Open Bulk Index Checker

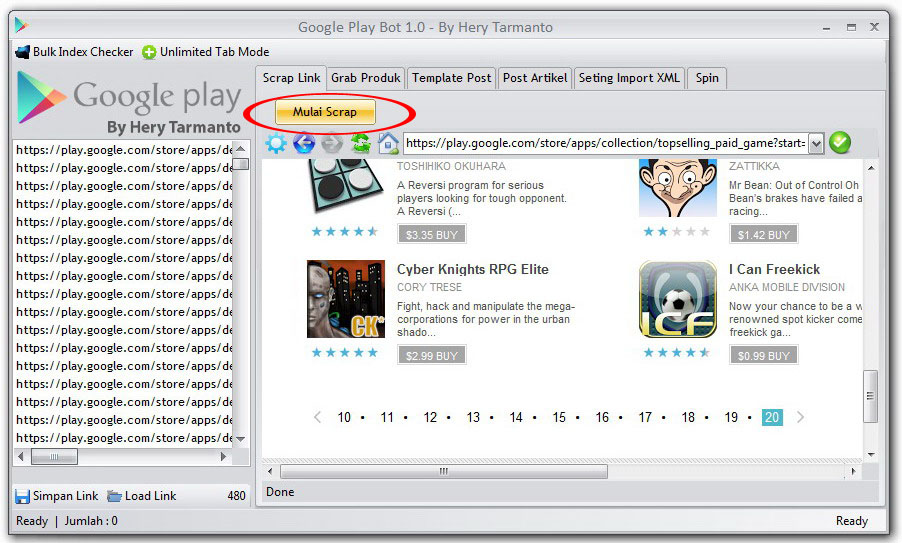[75, 52]
